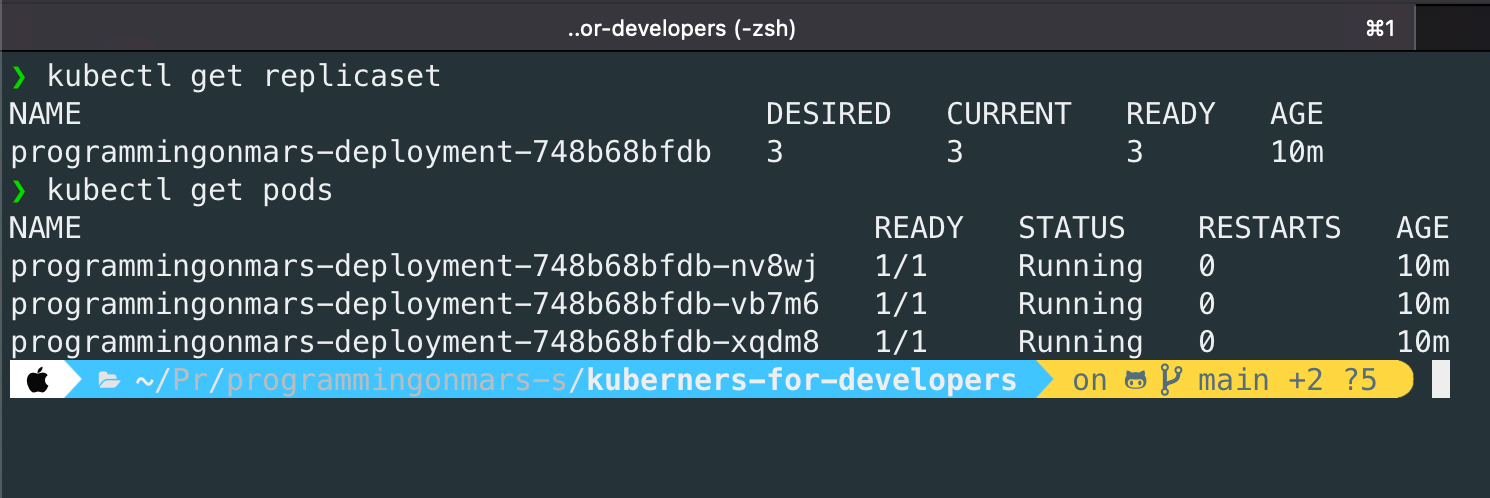Click the git branch icon before main
This screenshot has width=1490, height=498.
pos(1169,381)
